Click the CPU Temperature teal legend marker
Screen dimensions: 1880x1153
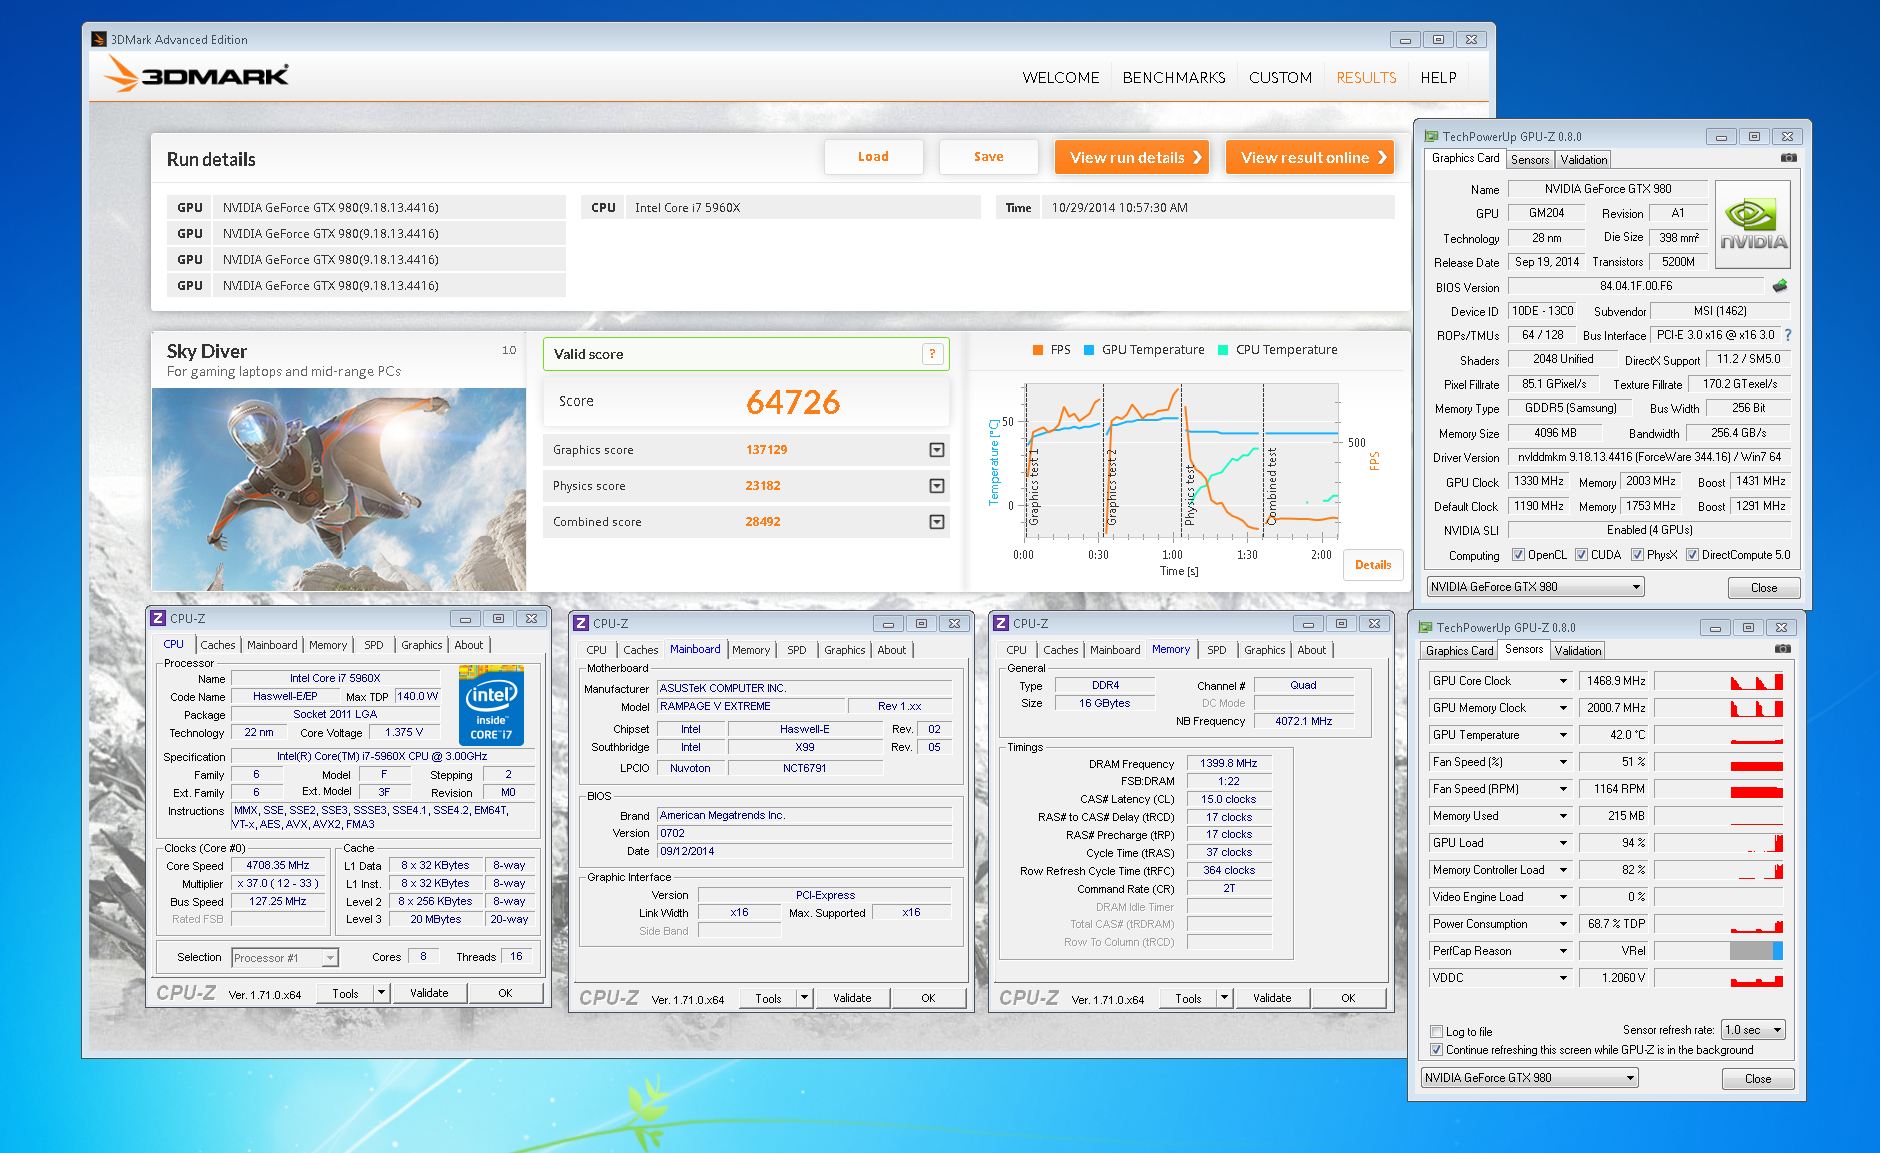(1223, 350)
